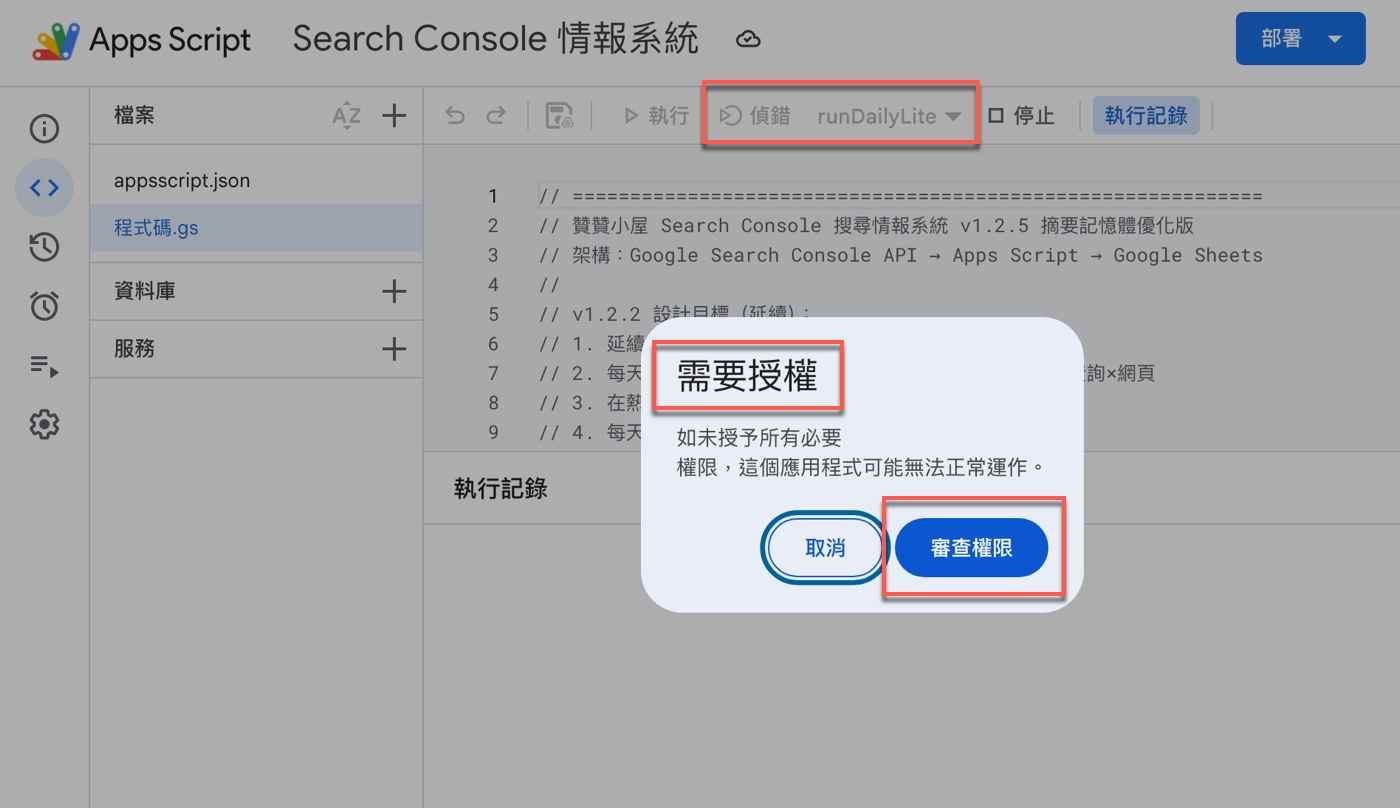Open the Overview info icon in sidebar
1400x808 pixels.
coord(44,129)
